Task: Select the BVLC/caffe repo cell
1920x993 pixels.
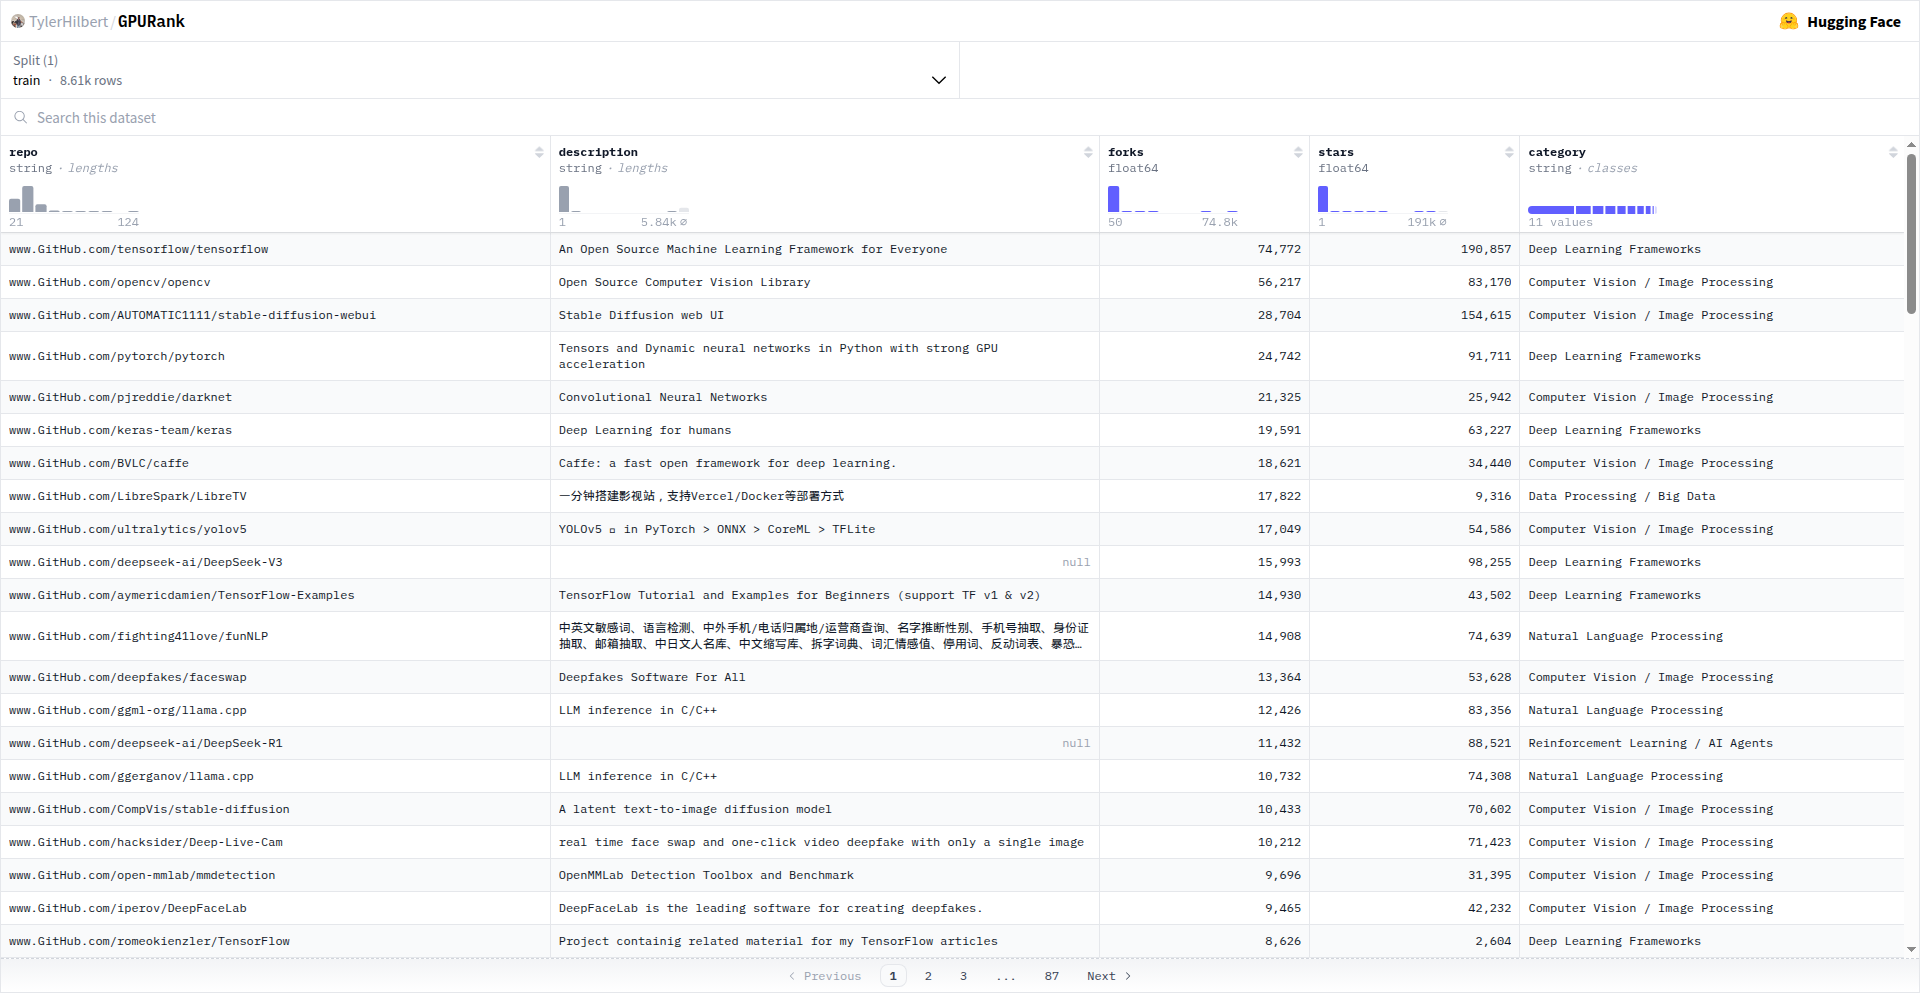Action: coord(275,463)
